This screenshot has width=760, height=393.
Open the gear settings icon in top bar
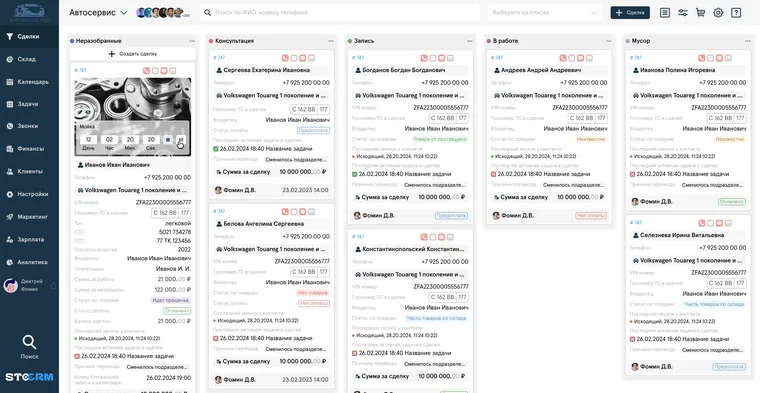click(718, 13)
